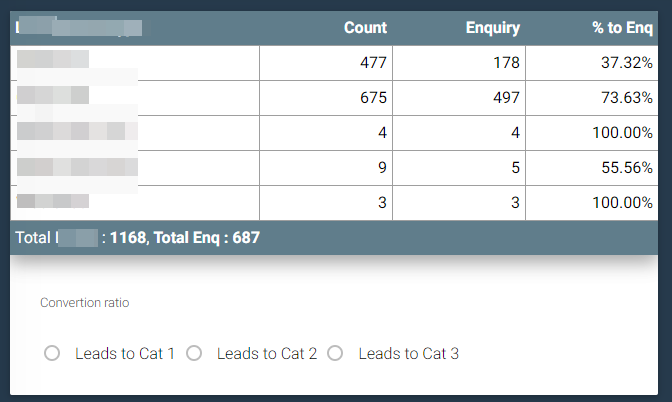Click the Convertion ratio label
The image size is (672, 402).
[84, 302]
